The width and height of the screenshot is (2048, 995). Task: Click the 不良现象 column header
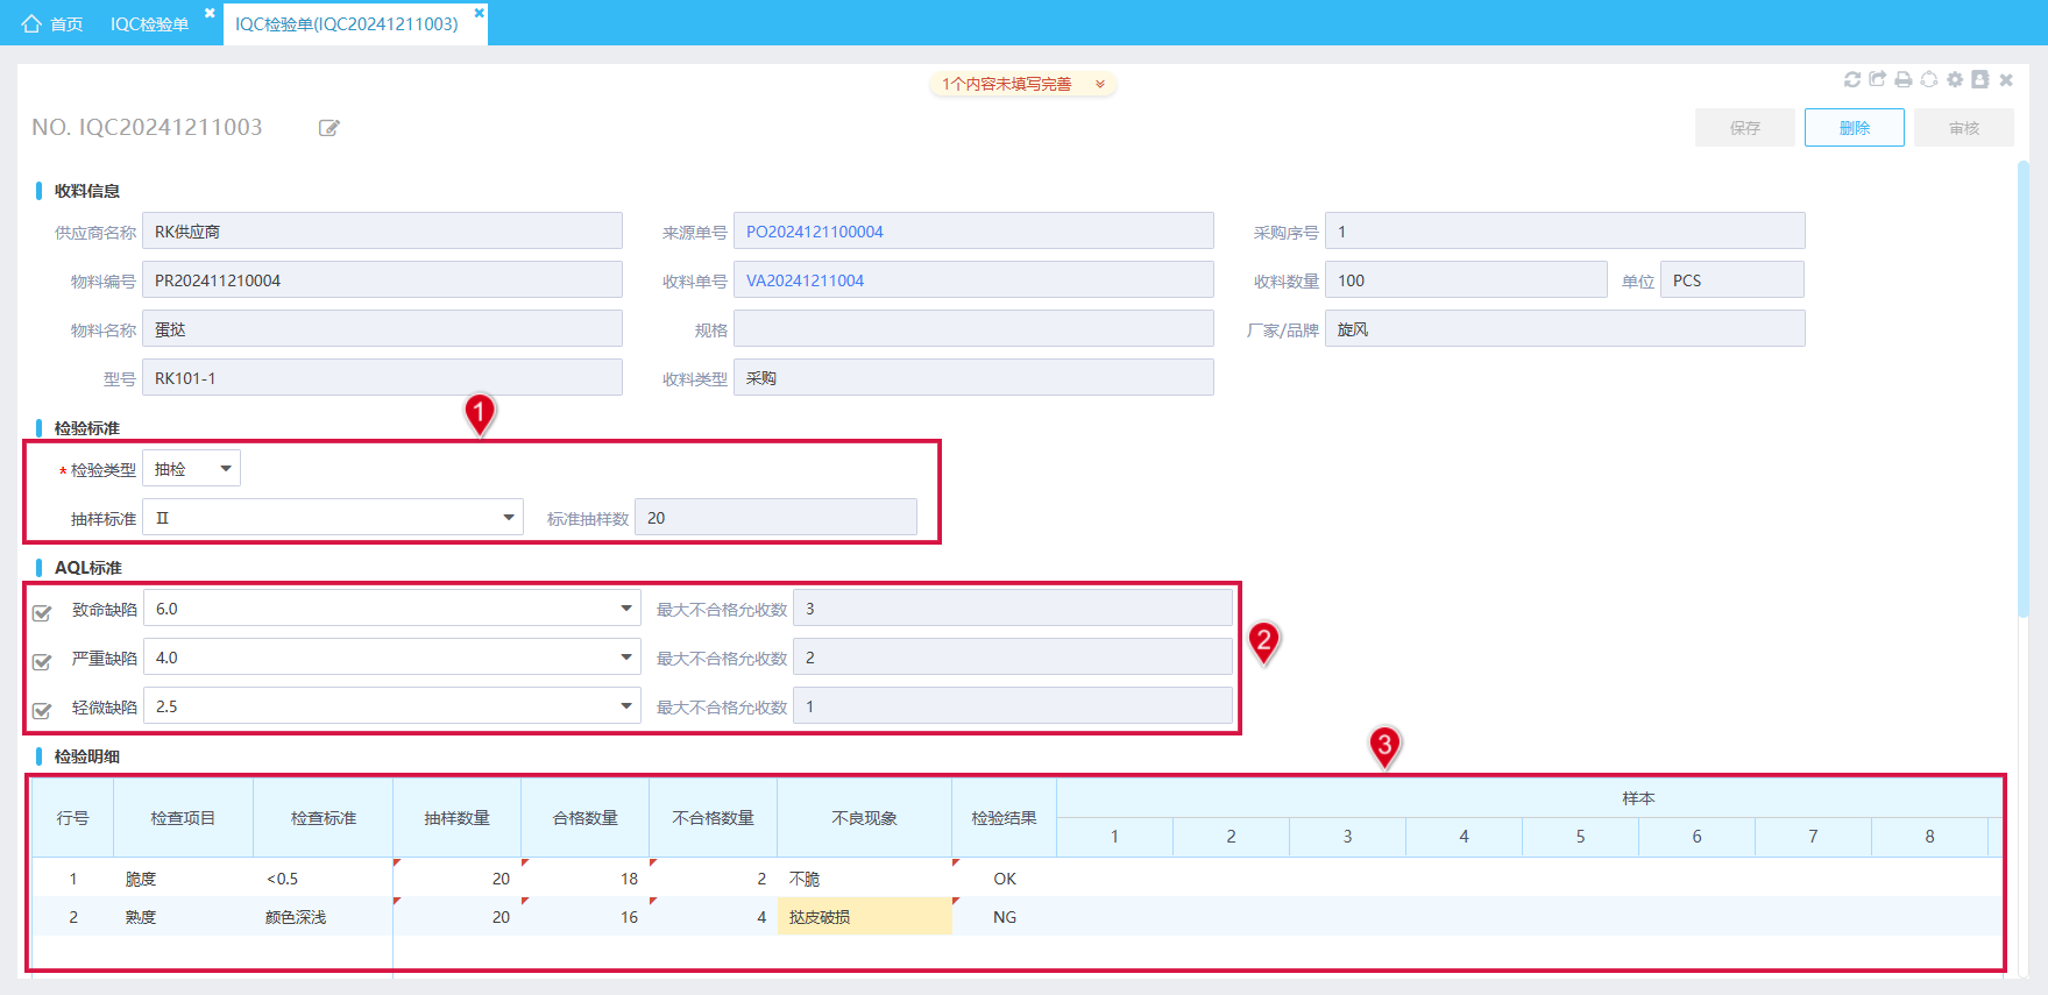[865, 818]
